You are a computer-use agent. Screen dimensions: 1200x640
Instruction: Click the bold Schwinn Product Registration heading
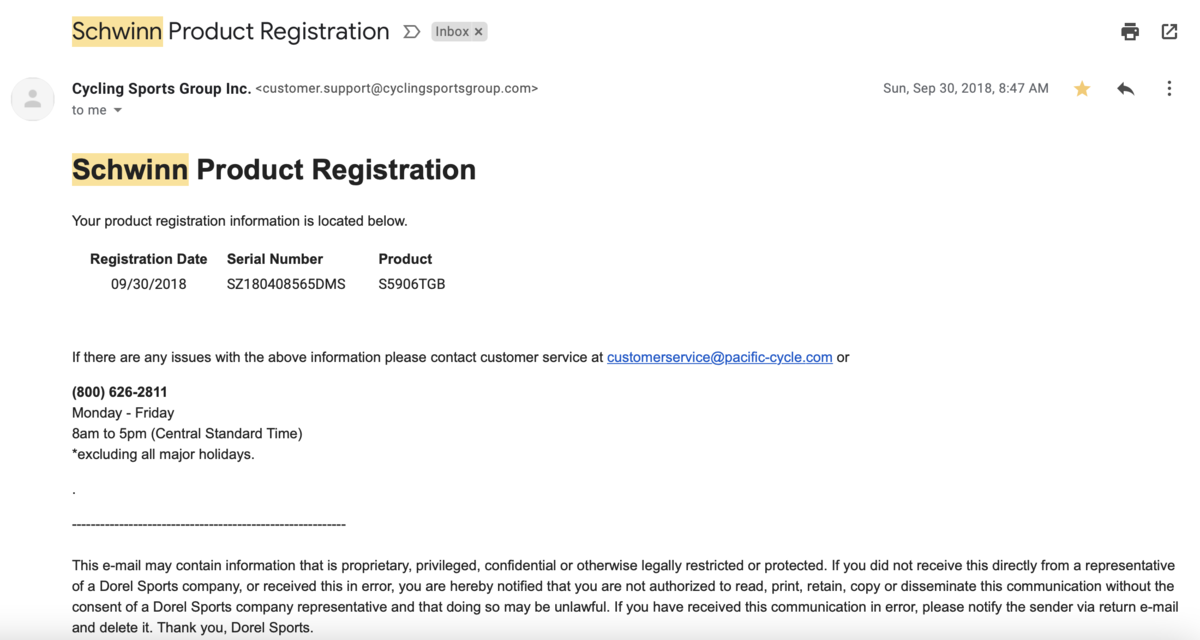(274, 170)
